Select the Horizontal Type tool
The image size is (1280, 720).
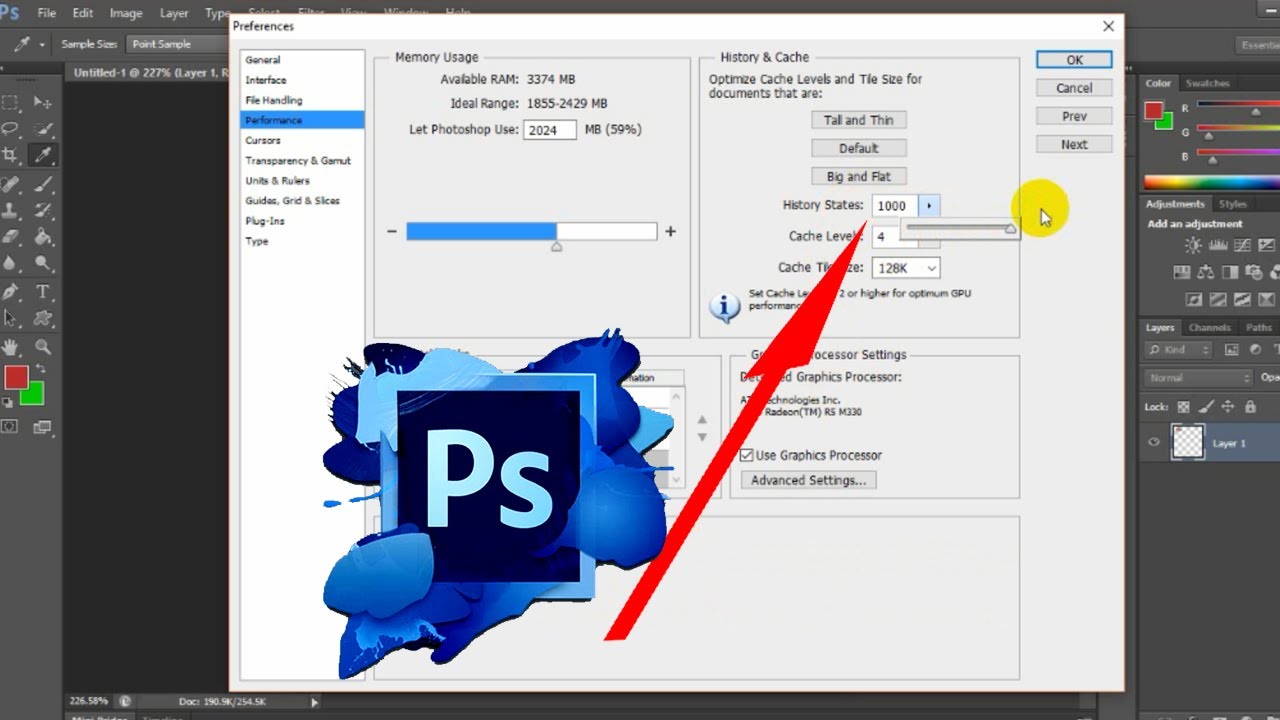43,292
